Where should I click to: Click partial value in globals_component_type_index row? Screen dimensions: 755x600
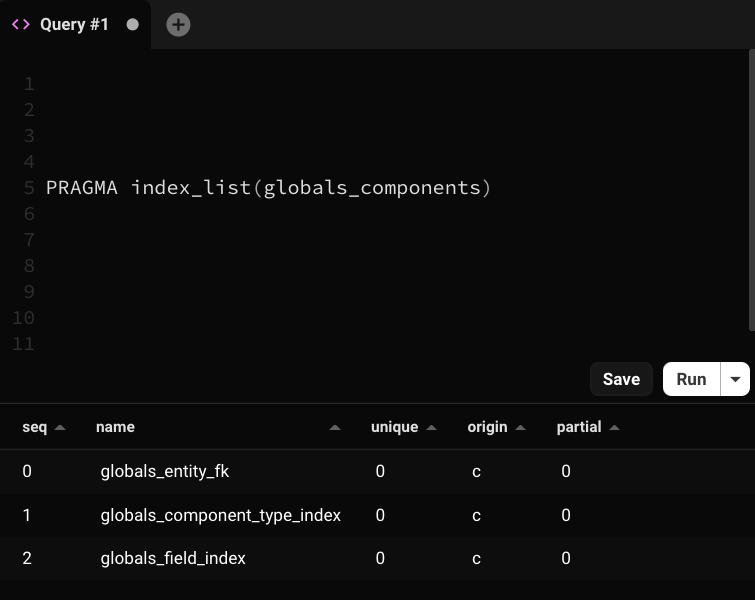tap(566, 515)
